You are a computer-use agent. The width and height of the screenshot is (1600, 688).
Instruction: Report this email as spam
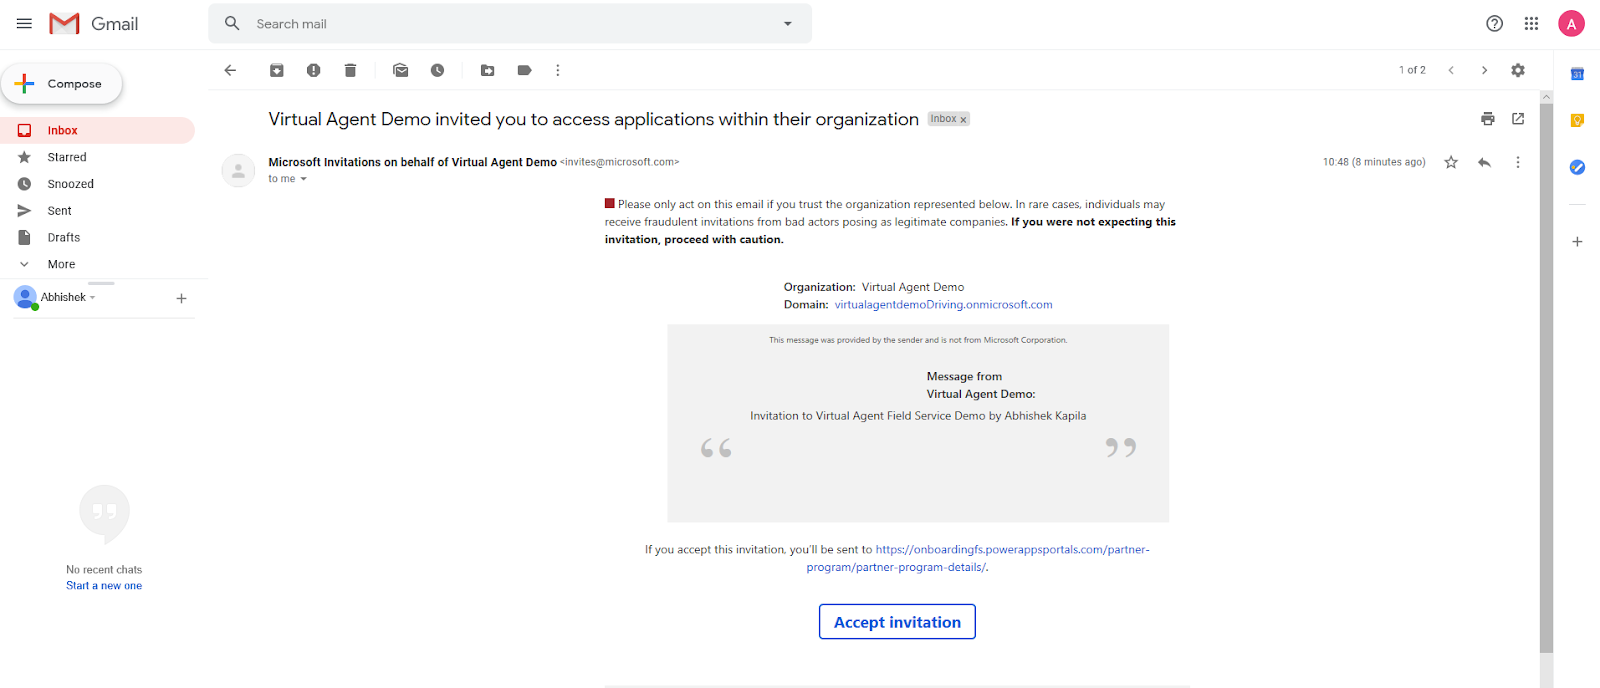[314, 70]
